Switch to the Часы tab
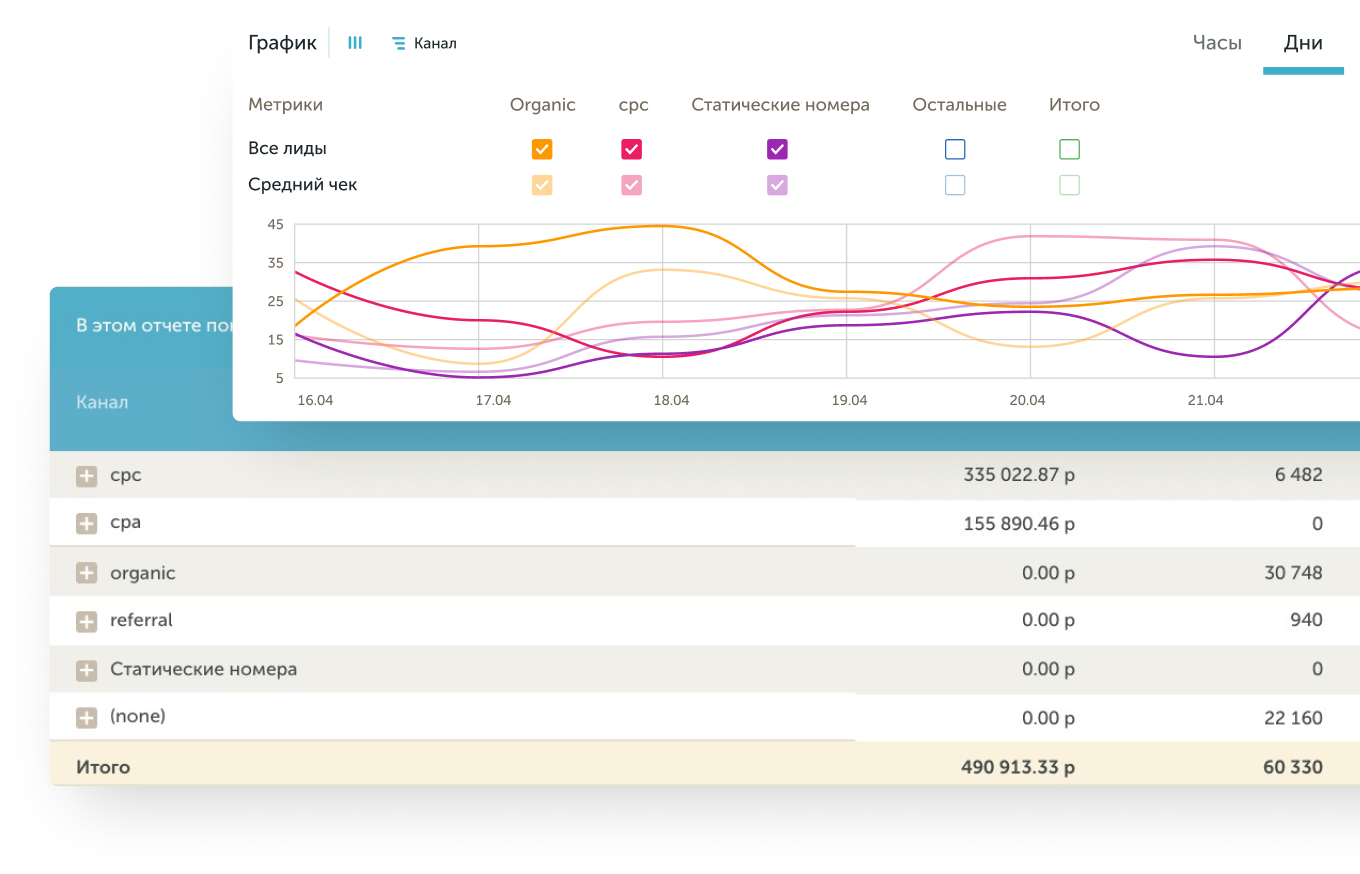Viewport: 1360px width, 874px height. tap(1217, 43)
